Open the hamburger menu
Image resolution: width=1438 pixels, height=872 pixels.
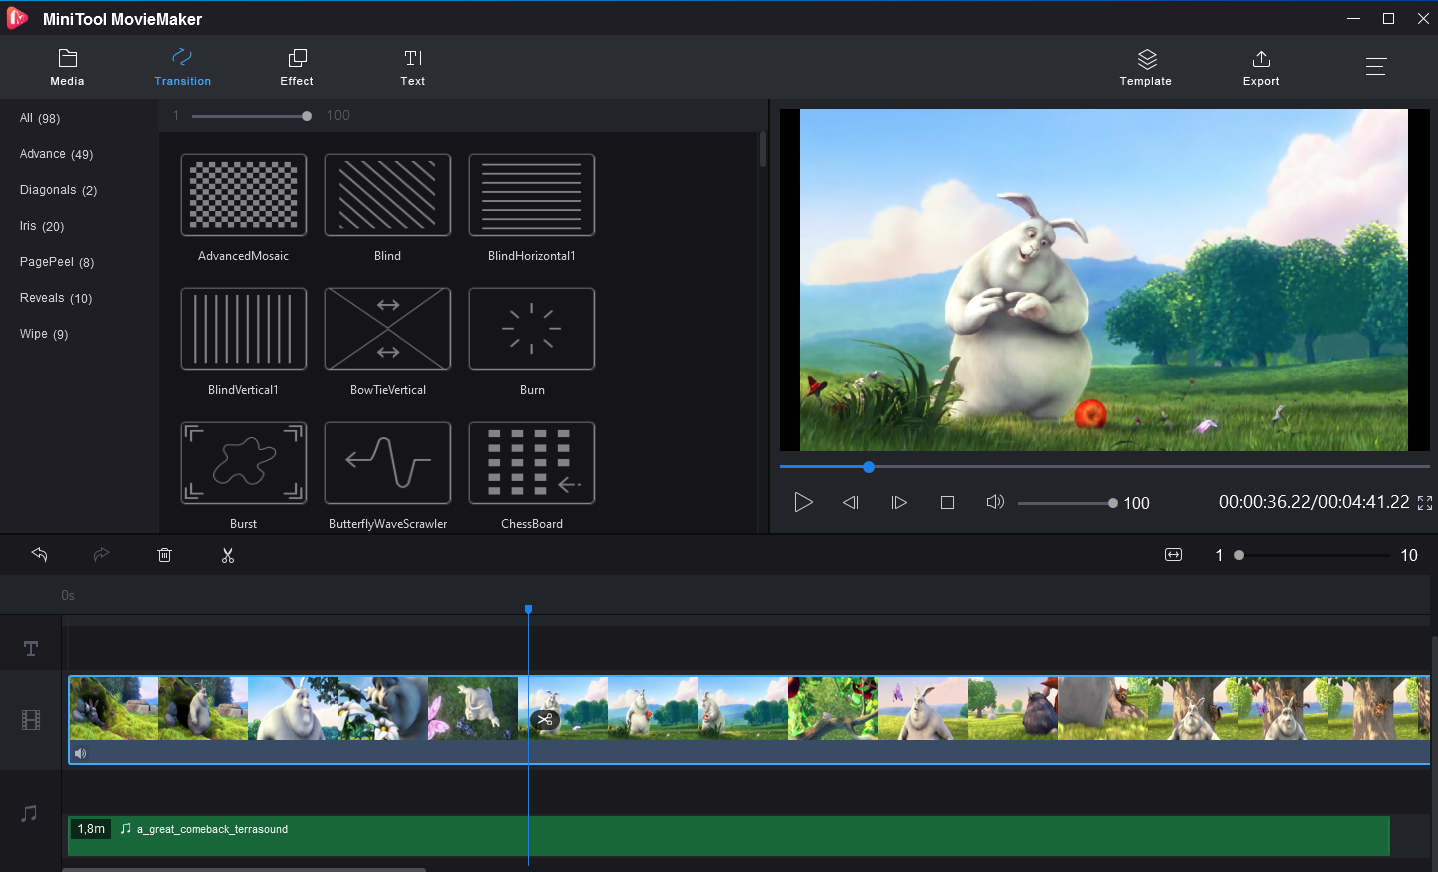1376,66
